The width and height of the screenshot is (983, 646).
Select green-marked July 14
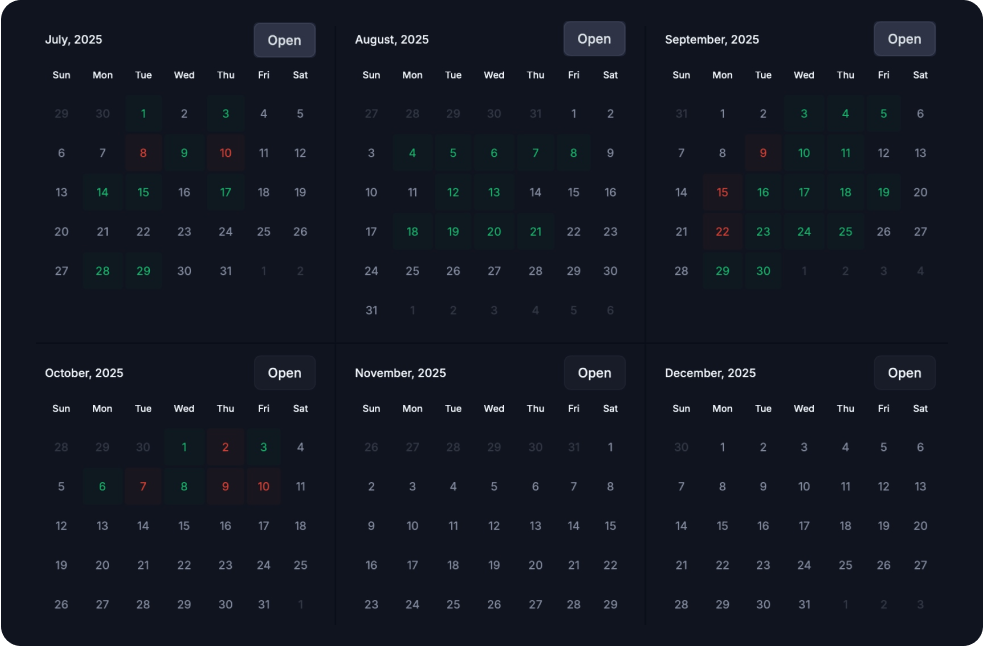[x=102, y=192]
